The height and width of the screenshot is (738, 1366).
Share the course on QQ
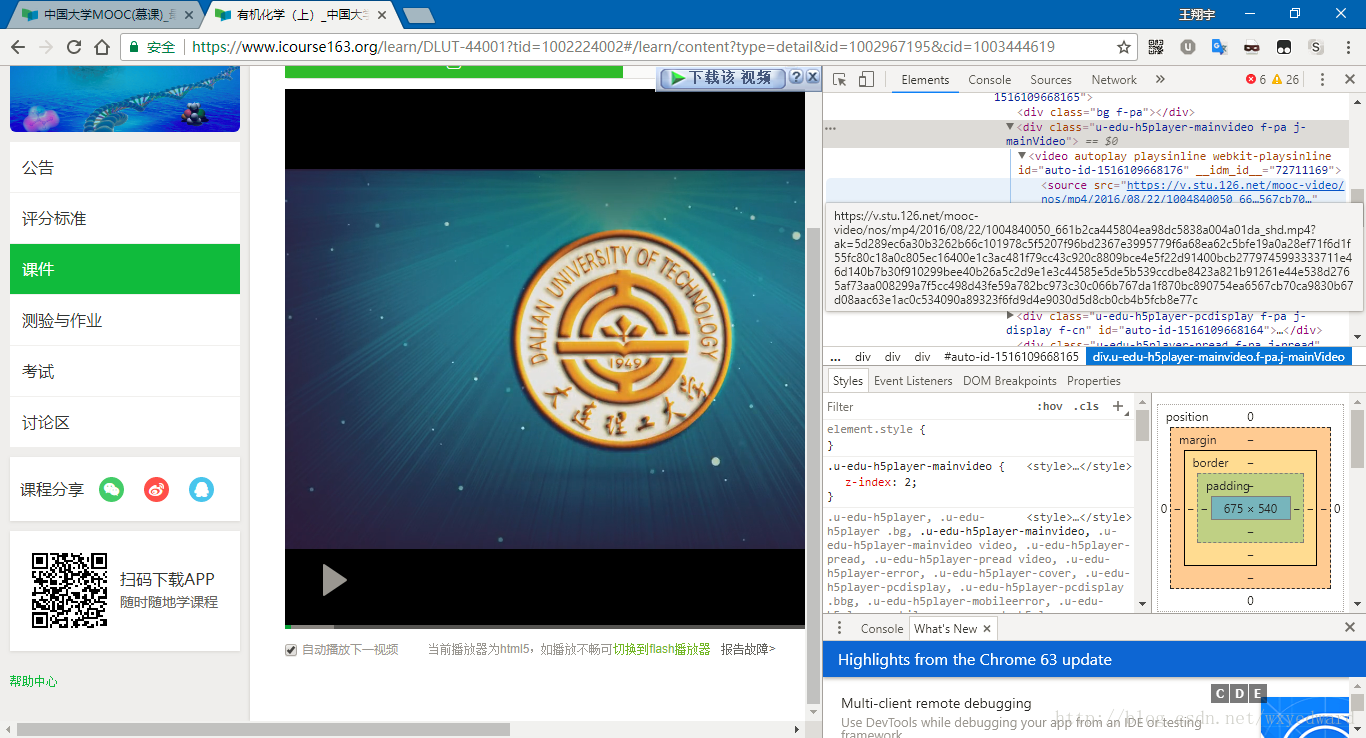(202, 490)
